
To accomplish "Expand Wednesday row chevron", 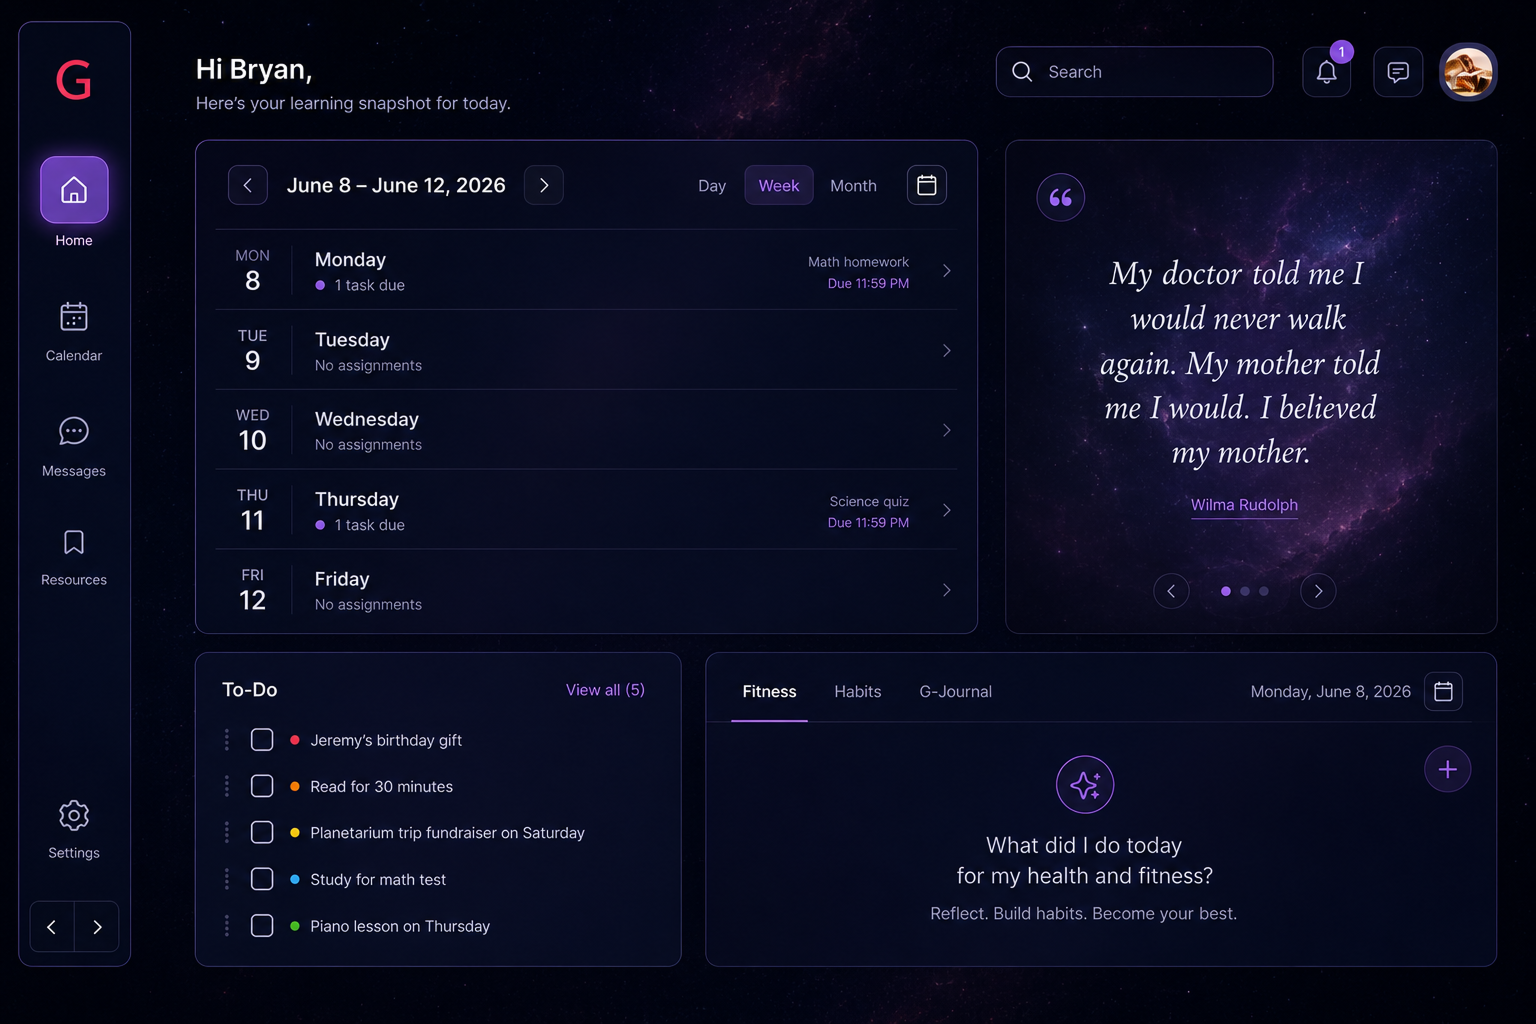I will (946, 430).
